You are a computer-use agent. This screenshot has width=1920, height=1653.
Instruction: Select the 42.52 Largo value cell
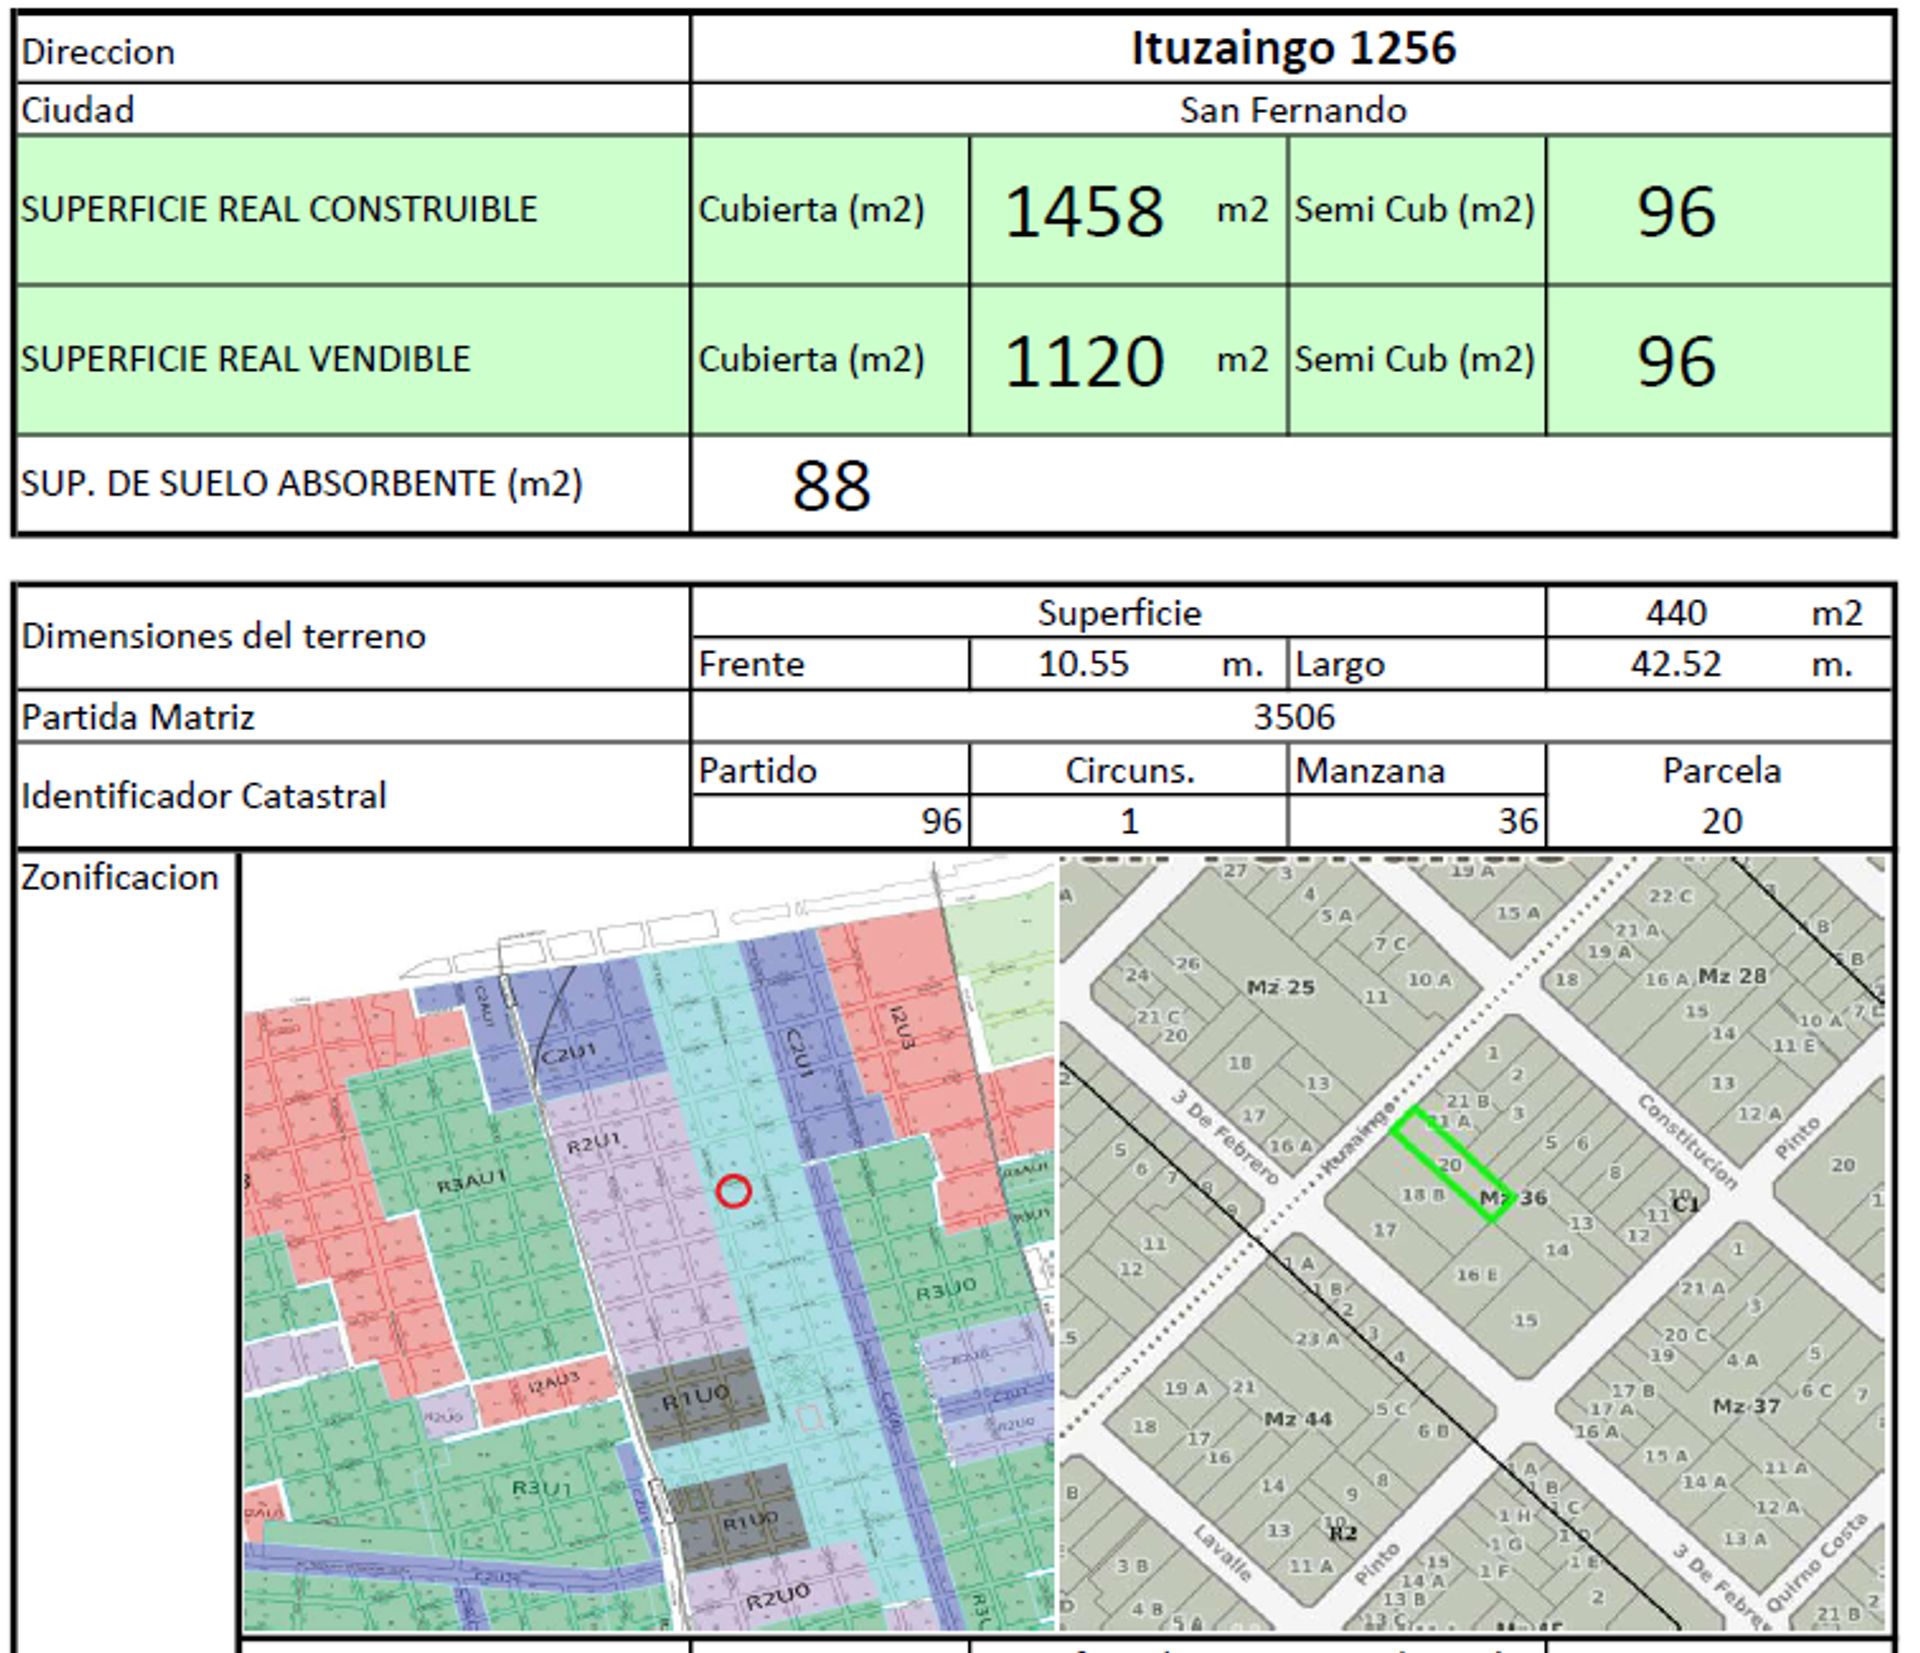tap(1676, 664)
